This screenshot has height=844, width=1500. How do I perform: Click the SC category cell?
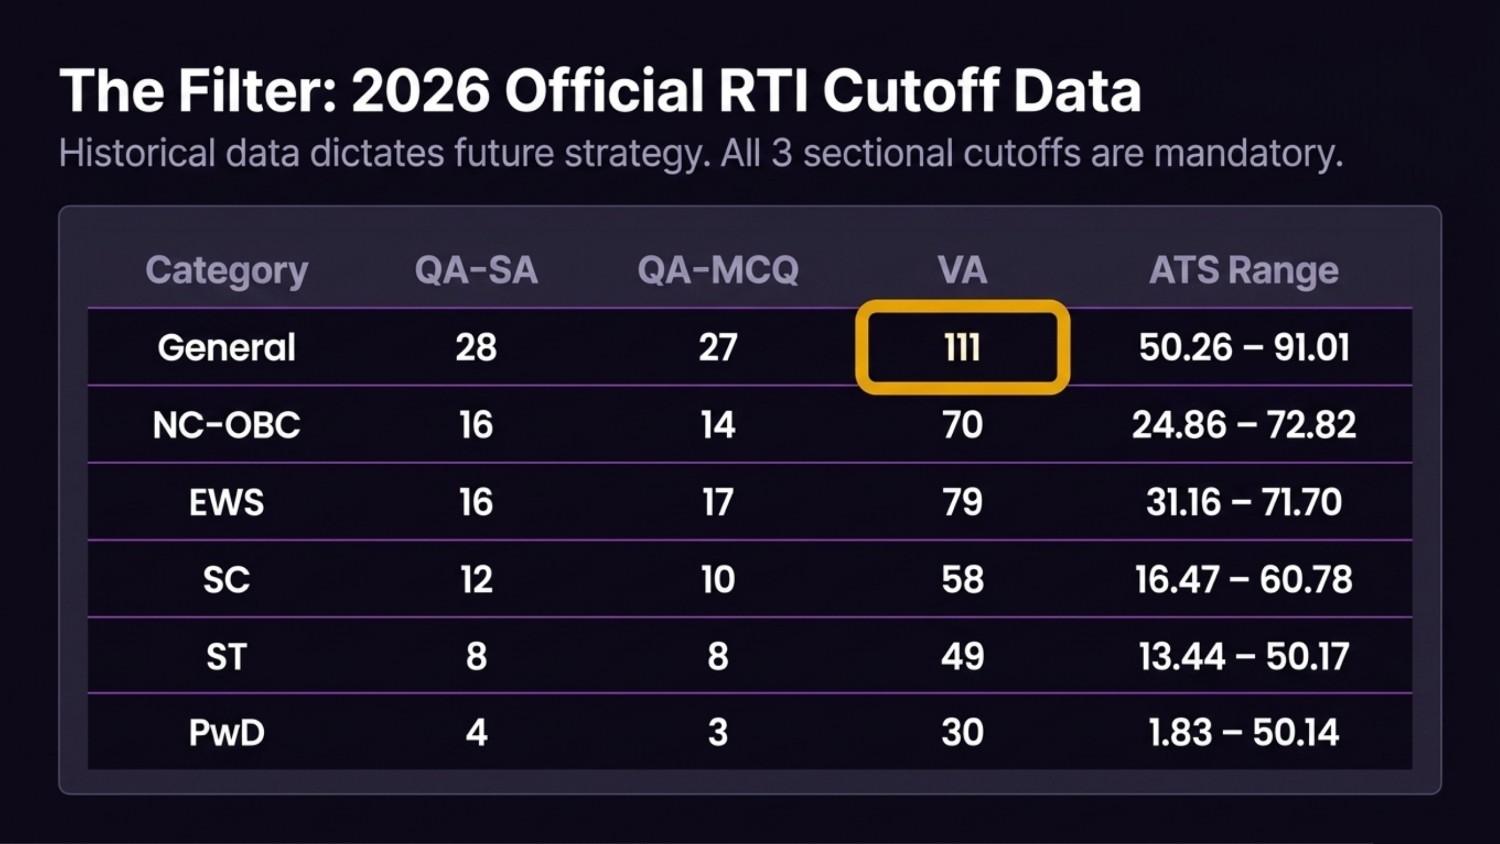point(226,579)
